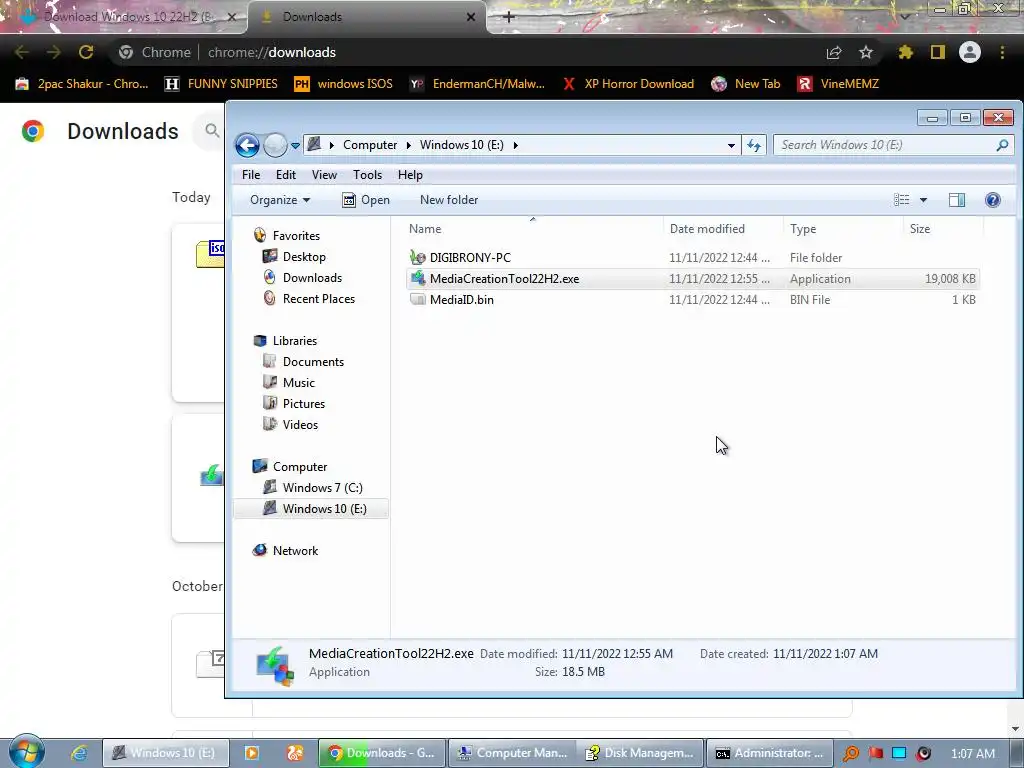Click the New folder button
Image resolution: width=1024 pixels, height=768 pixels.
pos(449,200)
